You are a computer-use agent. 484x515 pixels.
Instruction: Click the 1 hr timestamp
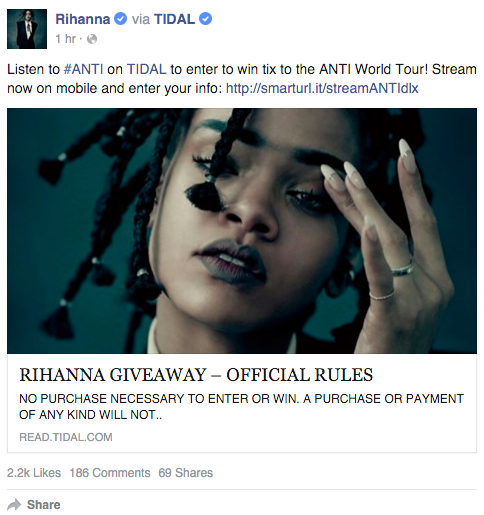66,39
